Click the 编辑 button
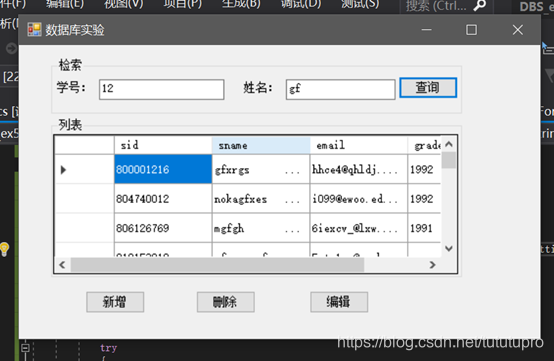 click(x=339, y=302)
